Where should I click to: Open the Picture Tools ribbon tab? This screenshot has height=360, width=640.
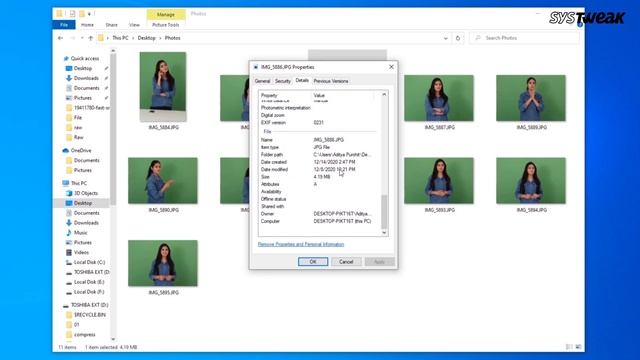coord(165,25)
